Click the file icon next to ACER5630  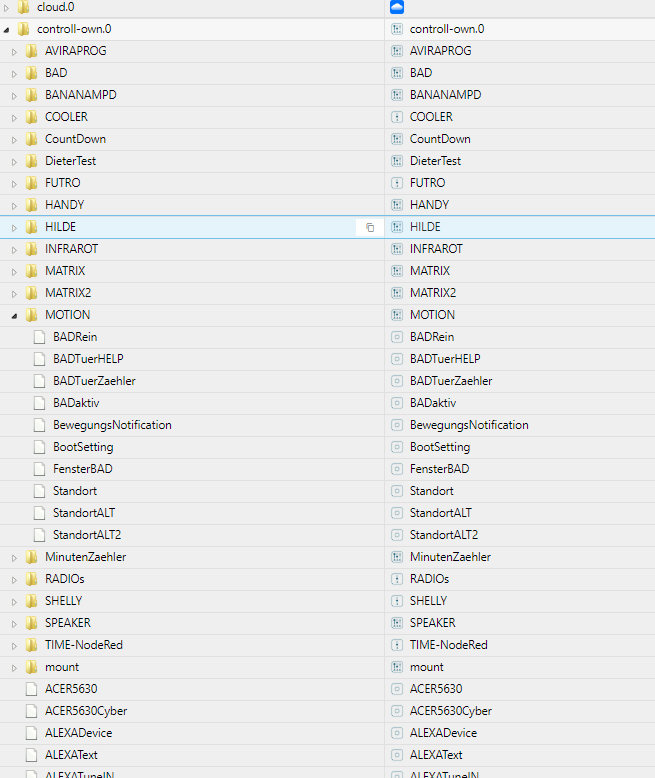click(31, 689)
